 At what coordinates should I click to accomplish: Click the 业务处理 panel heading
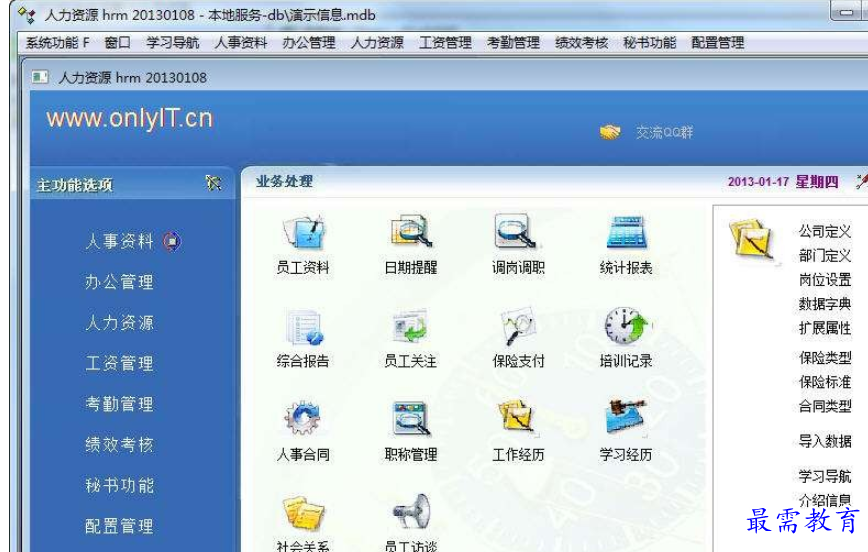[x=284, y=181]
